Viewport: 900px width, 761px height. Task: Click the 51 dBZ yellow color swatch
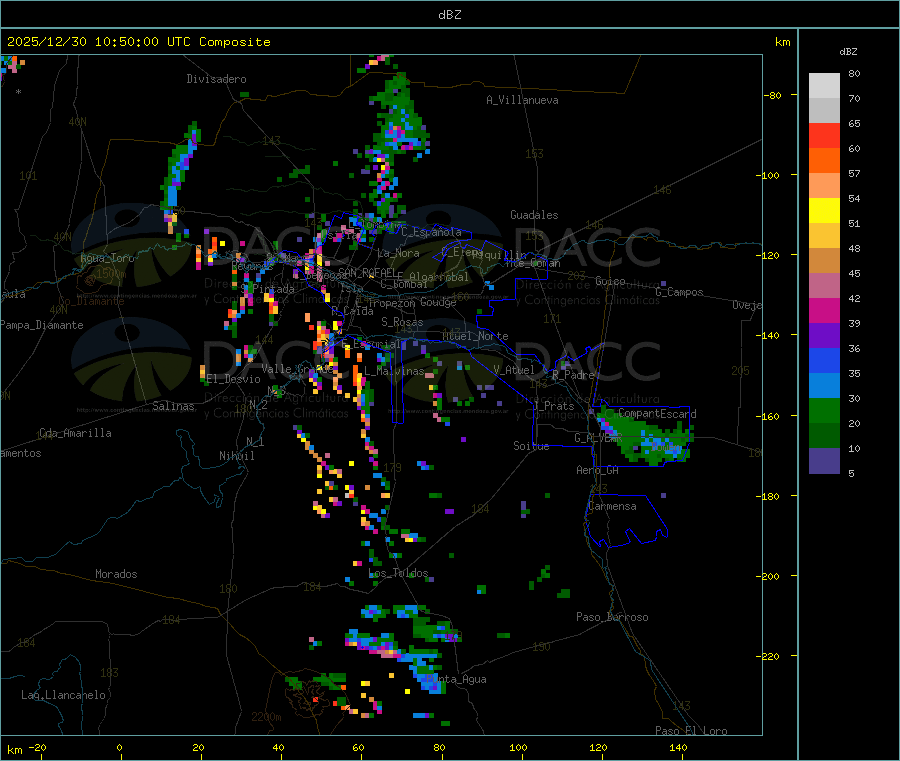click(x=824, y=211)
